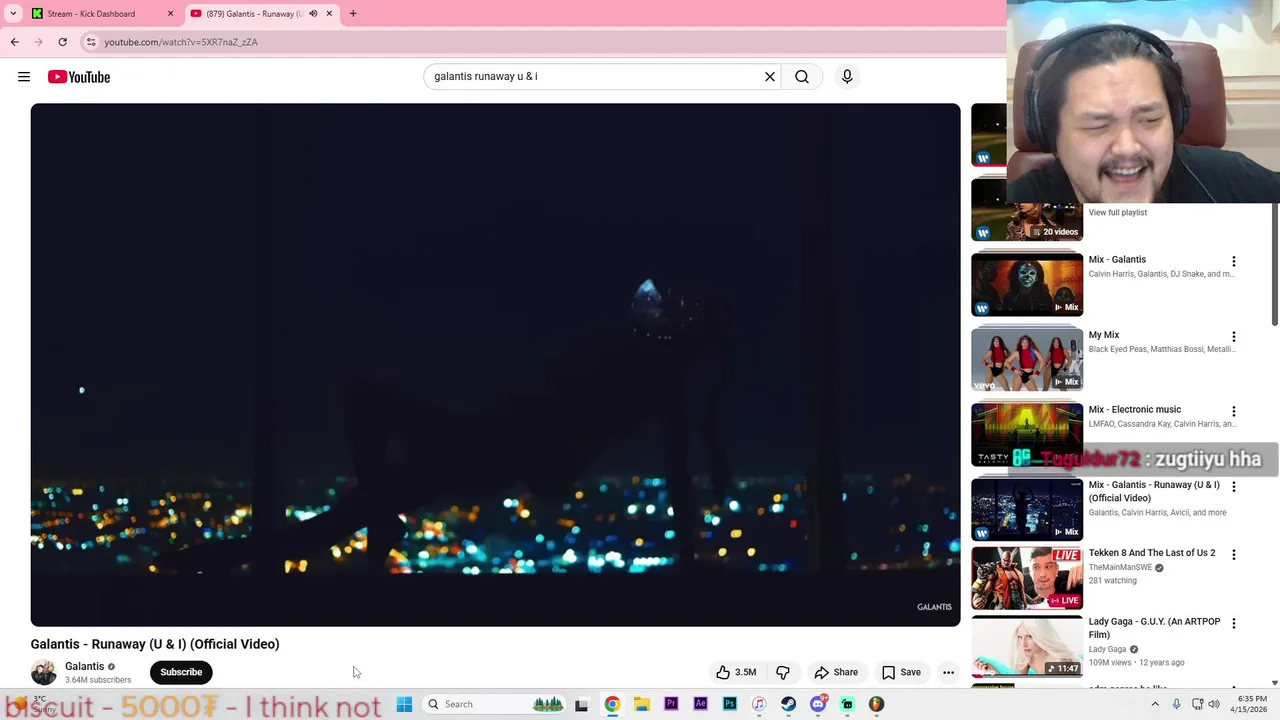The image size is (1280, 720).
Task: Click the video player to pause
Action: click(495, 365)
